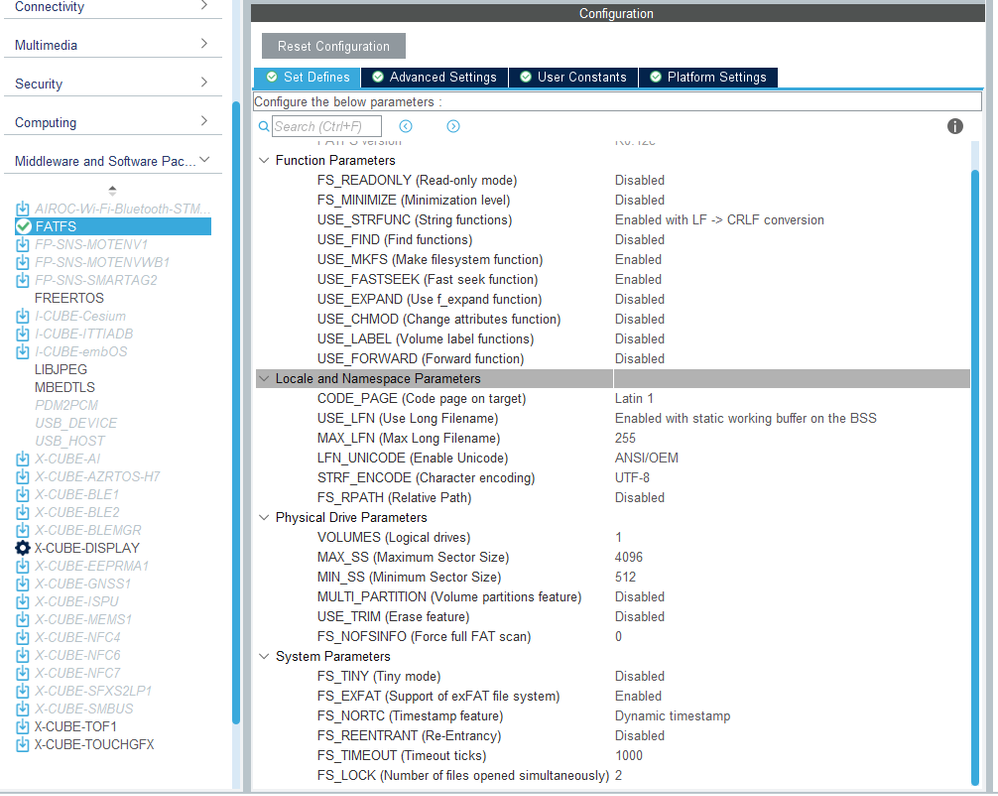Click USE_STRFUNC value 'Enabled with LF -> CRLF conversion'
This screenshot has height=796, width=998.
click(x=719, y=220)
